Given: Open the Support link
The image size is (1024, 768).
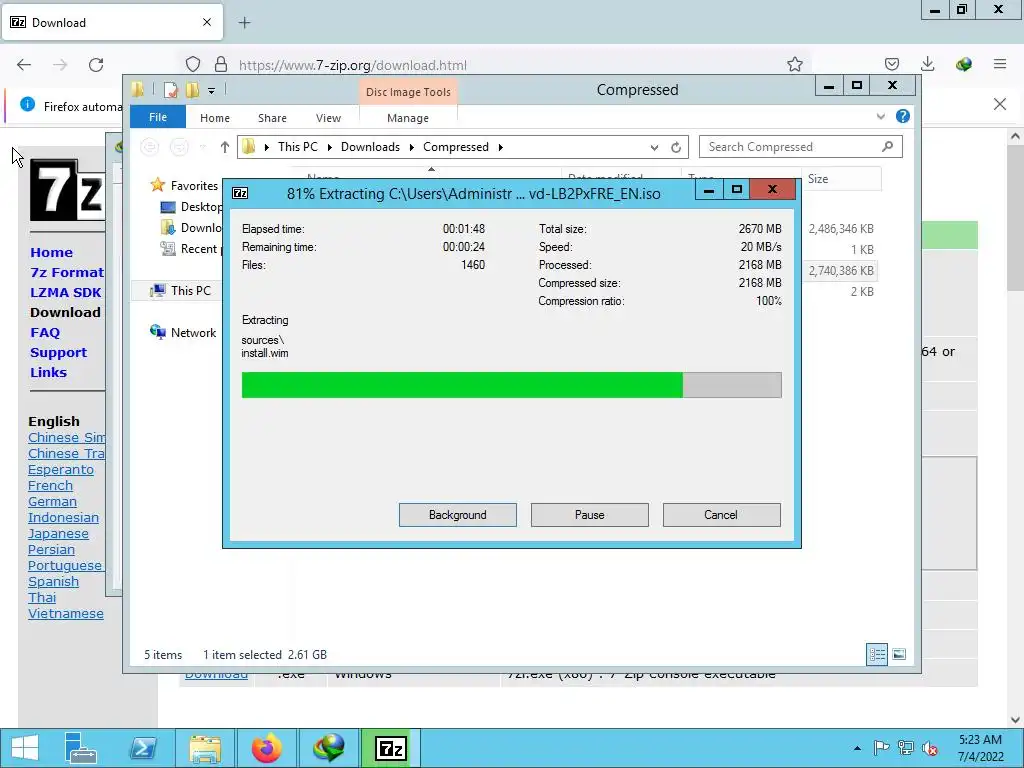Looking at the screenshot, I should [58, 353].
